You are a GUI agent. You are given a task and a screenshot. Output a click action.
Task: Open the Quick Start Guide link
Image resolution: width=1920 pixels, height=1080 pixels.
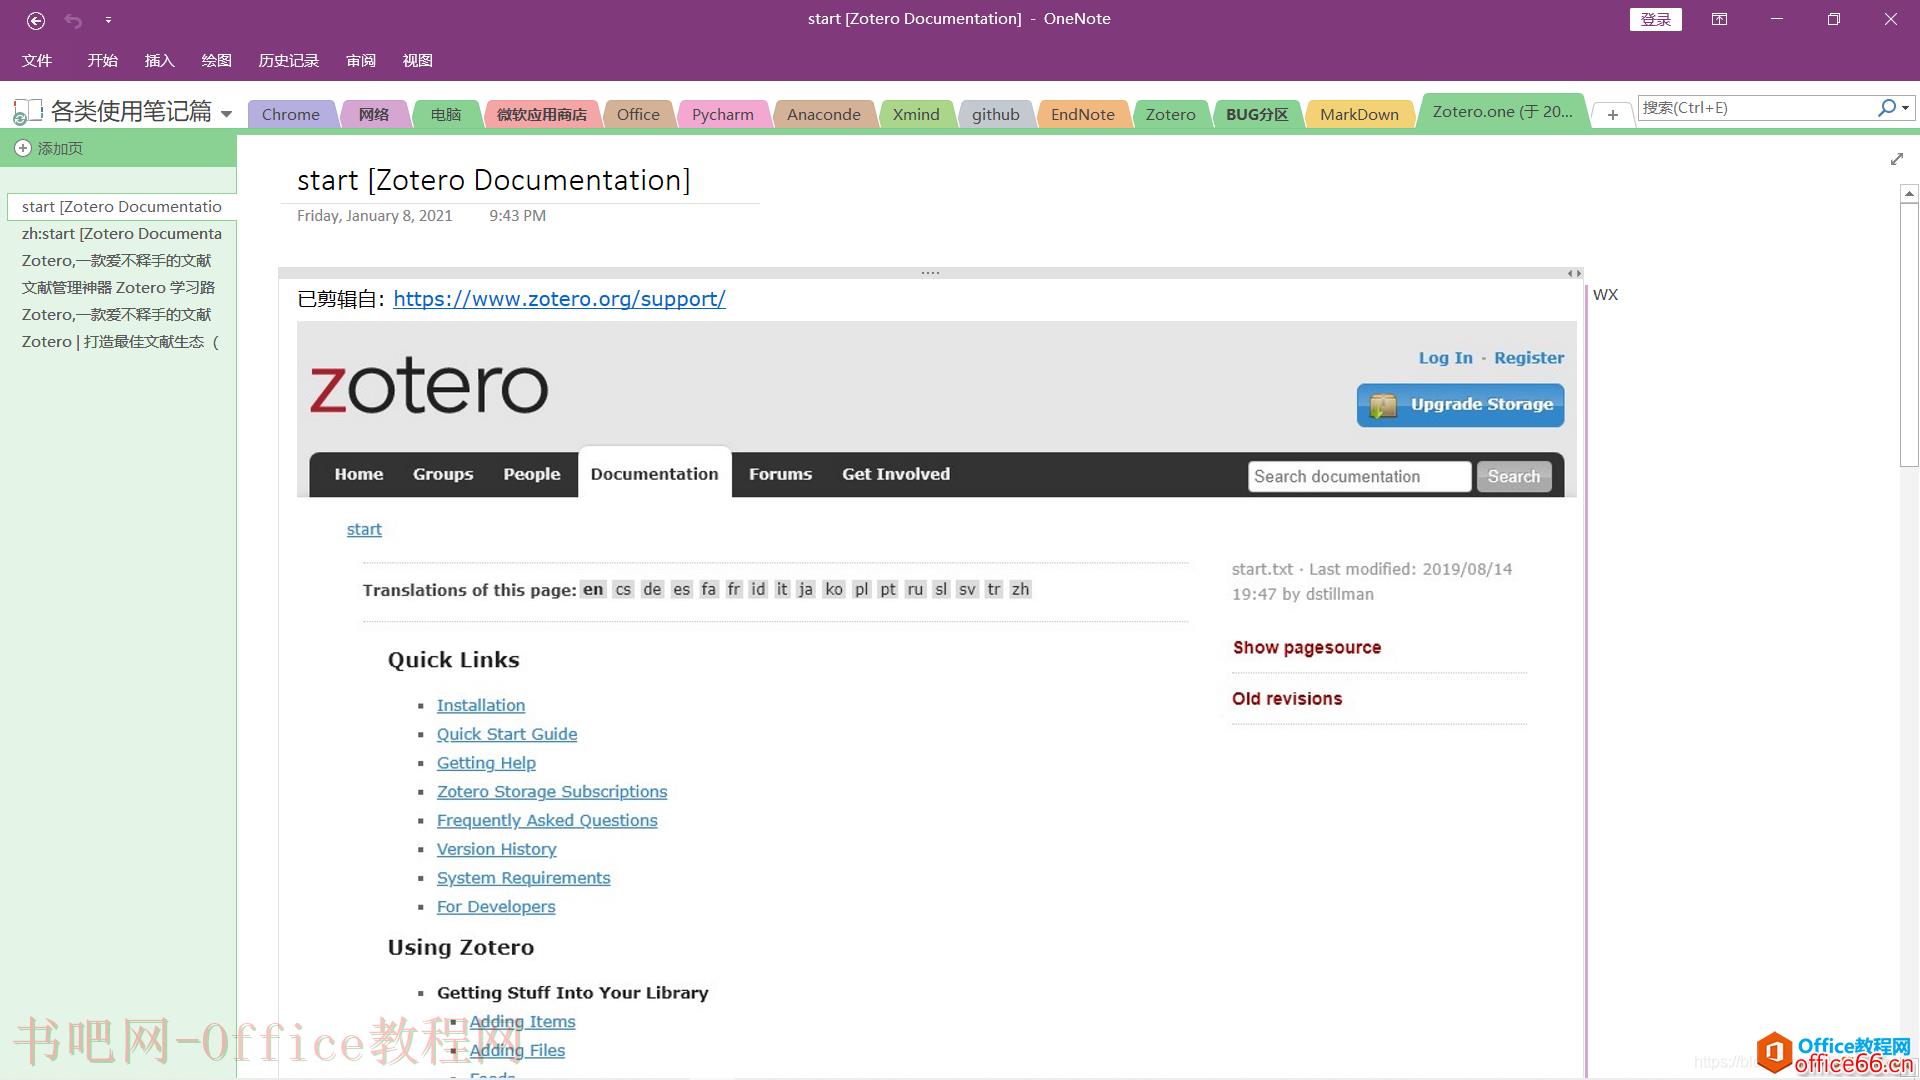pyautogui.click(x=507, y=734)
